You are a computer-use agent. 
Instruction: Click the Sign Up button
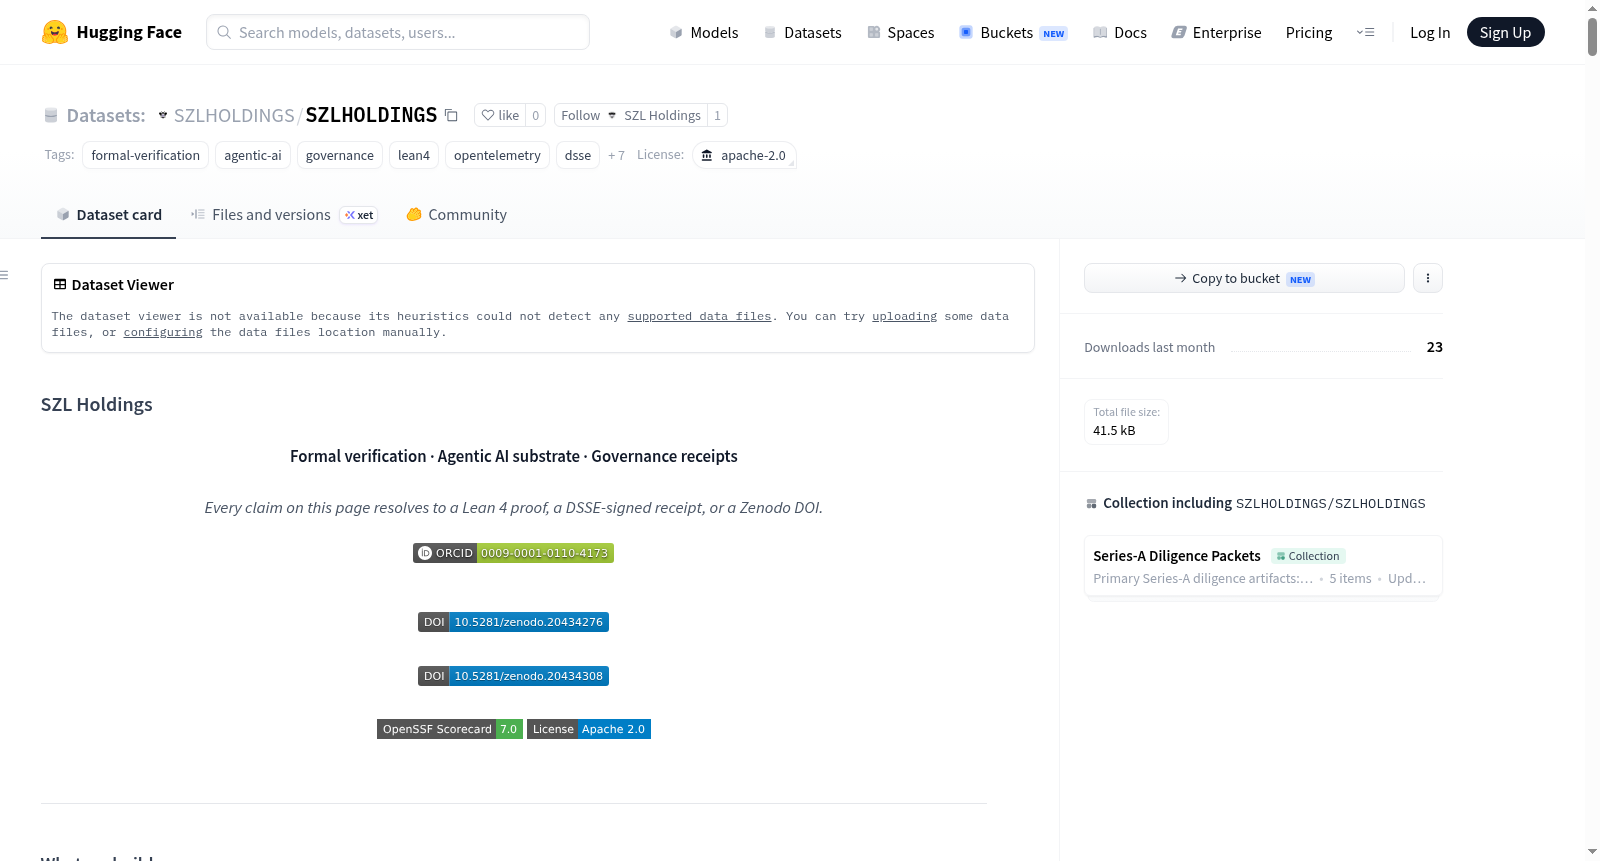click(x=1505, y=32)
